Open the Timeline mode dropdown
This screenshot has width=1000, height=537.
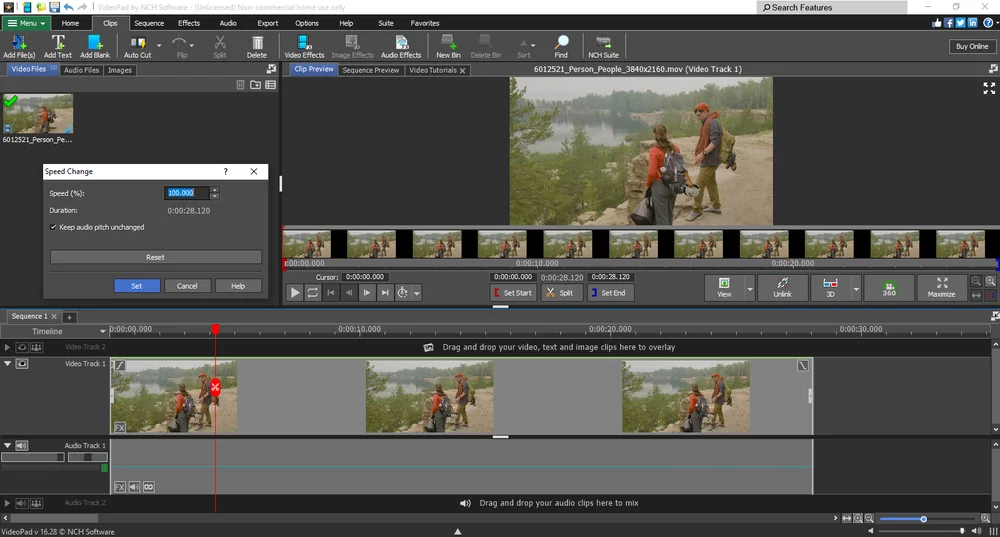102,332
